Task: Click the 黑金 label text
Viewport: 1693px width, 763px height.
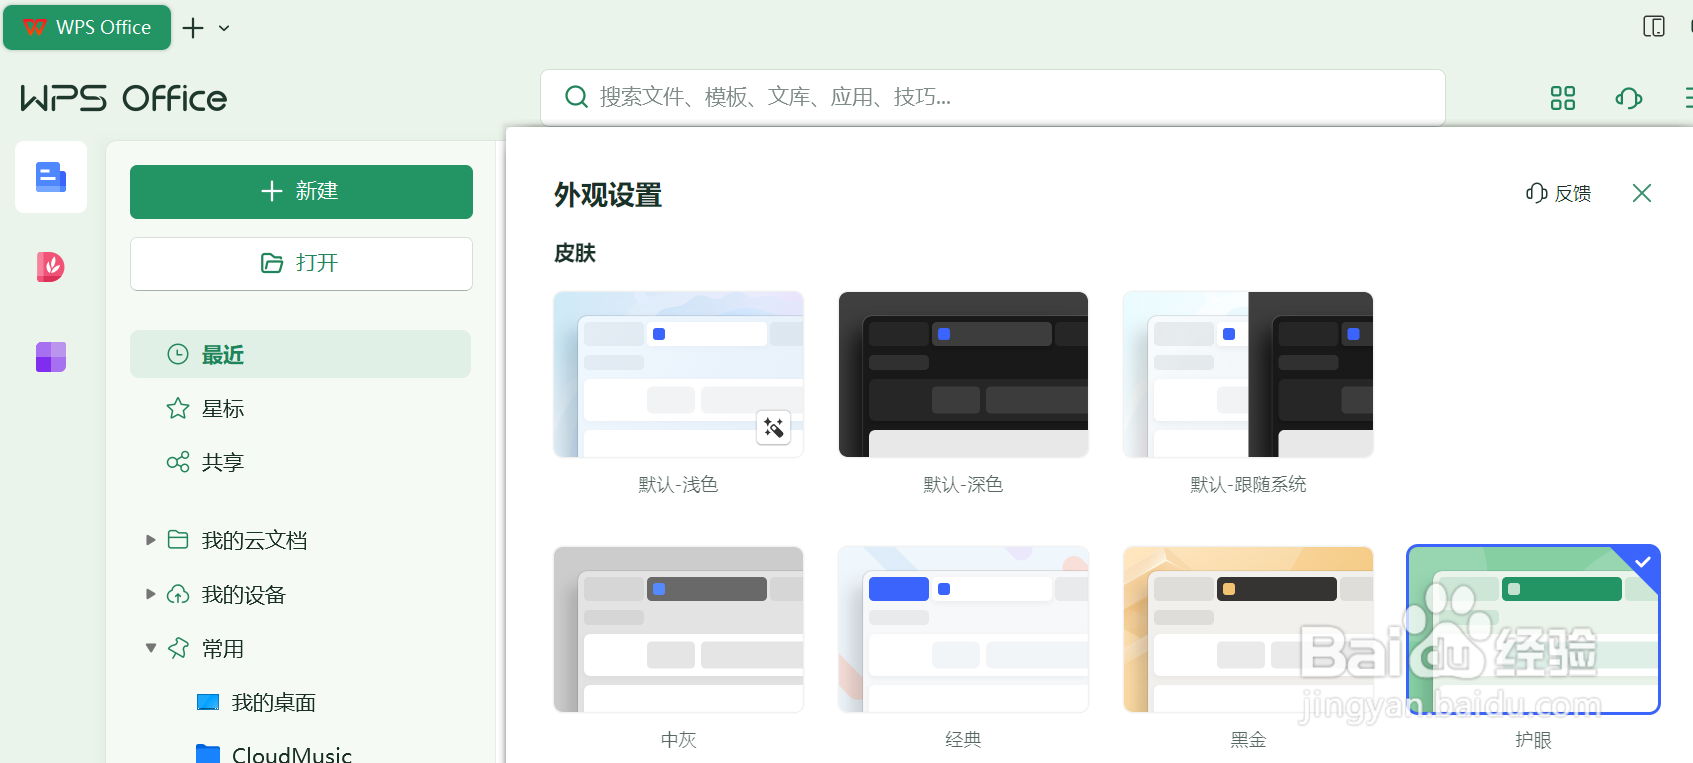Action: 1248,740
